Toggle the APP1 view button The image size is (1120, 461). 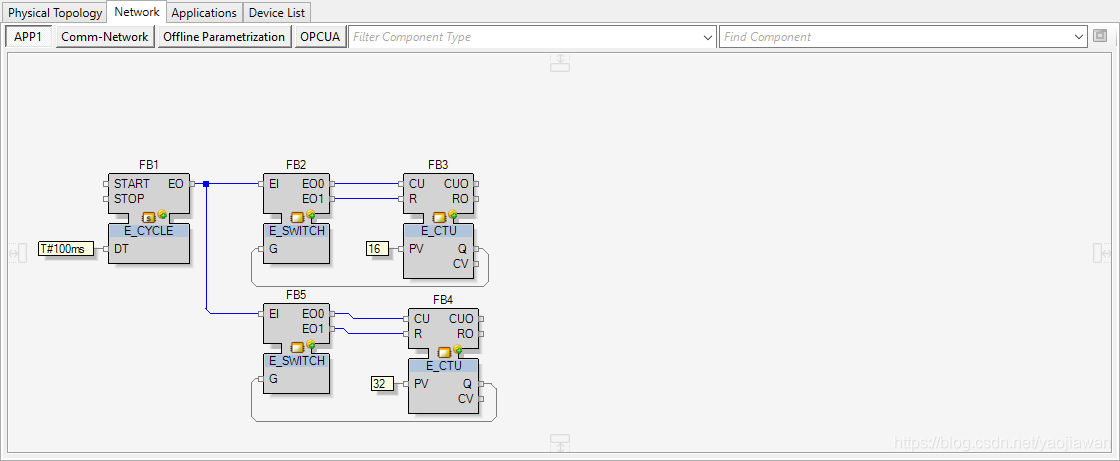28,37
